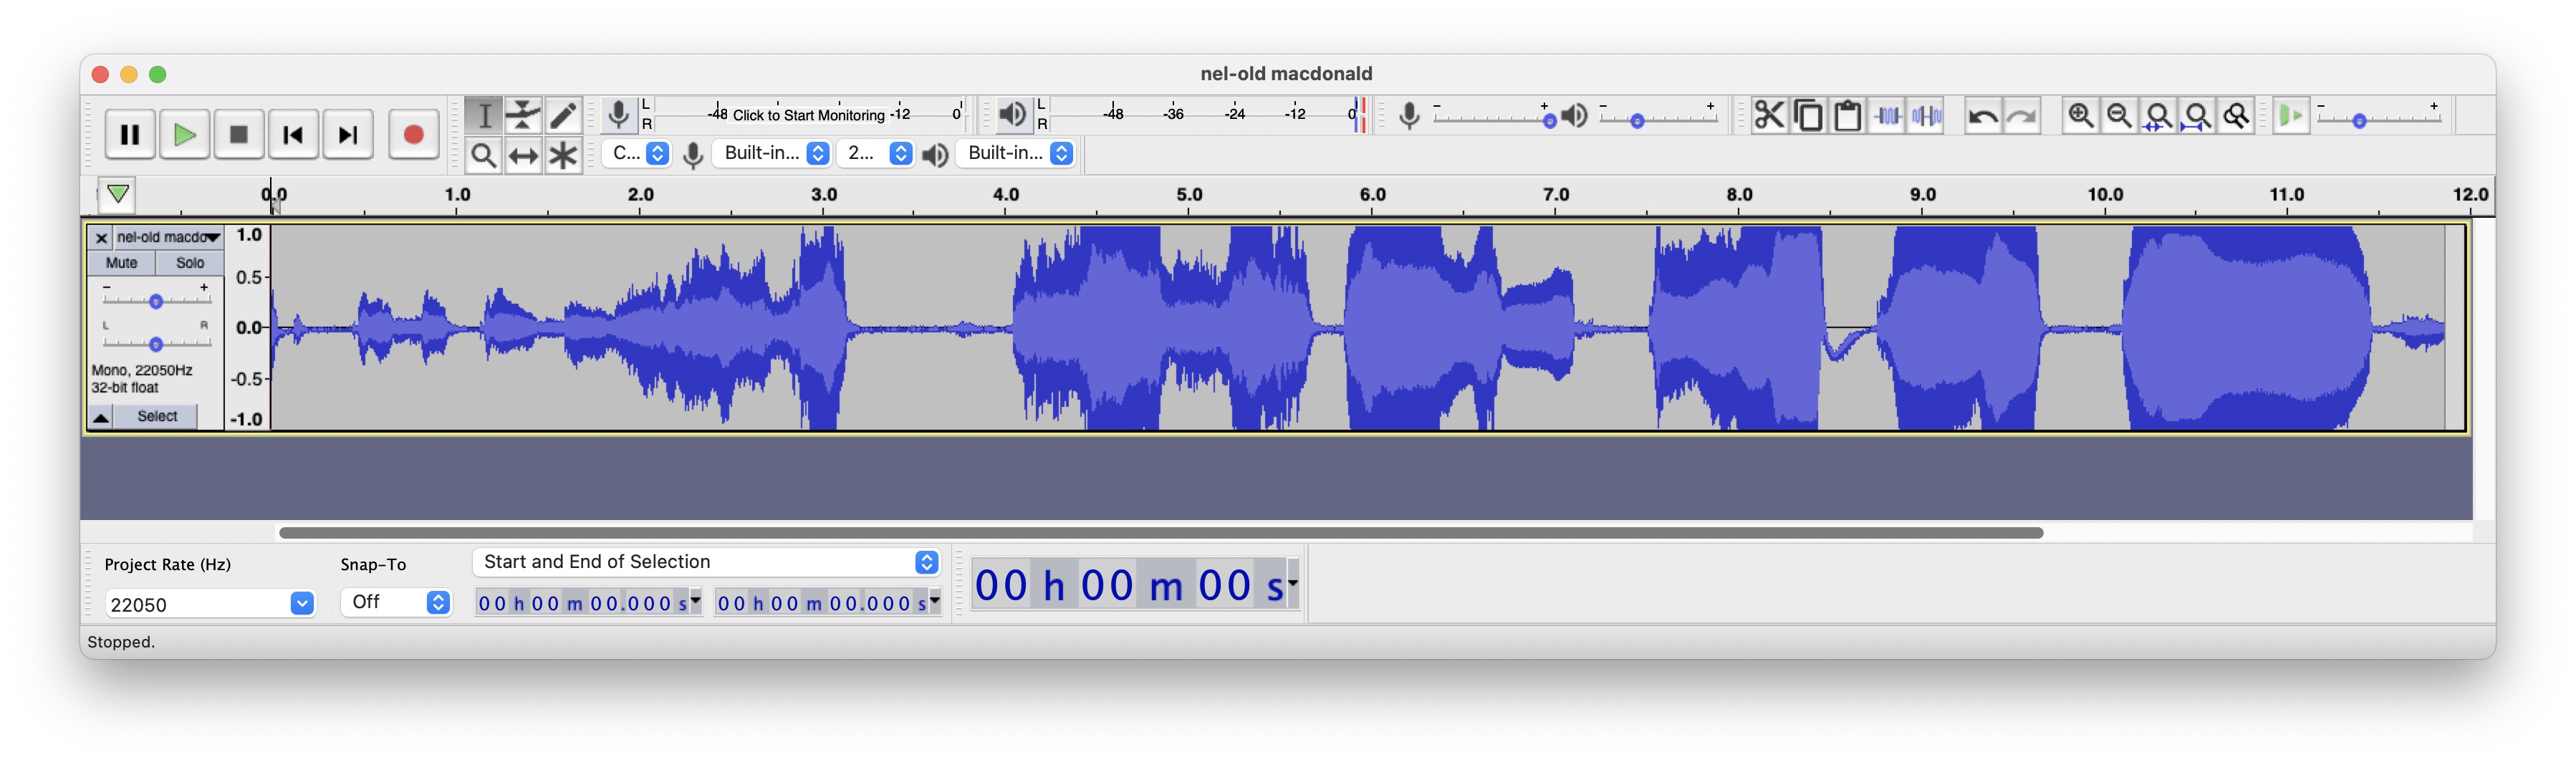The width and height of the screenshot is (2576, 765).
Task: Choose the Draw (pencil) tool
Action: click(563, 115)
